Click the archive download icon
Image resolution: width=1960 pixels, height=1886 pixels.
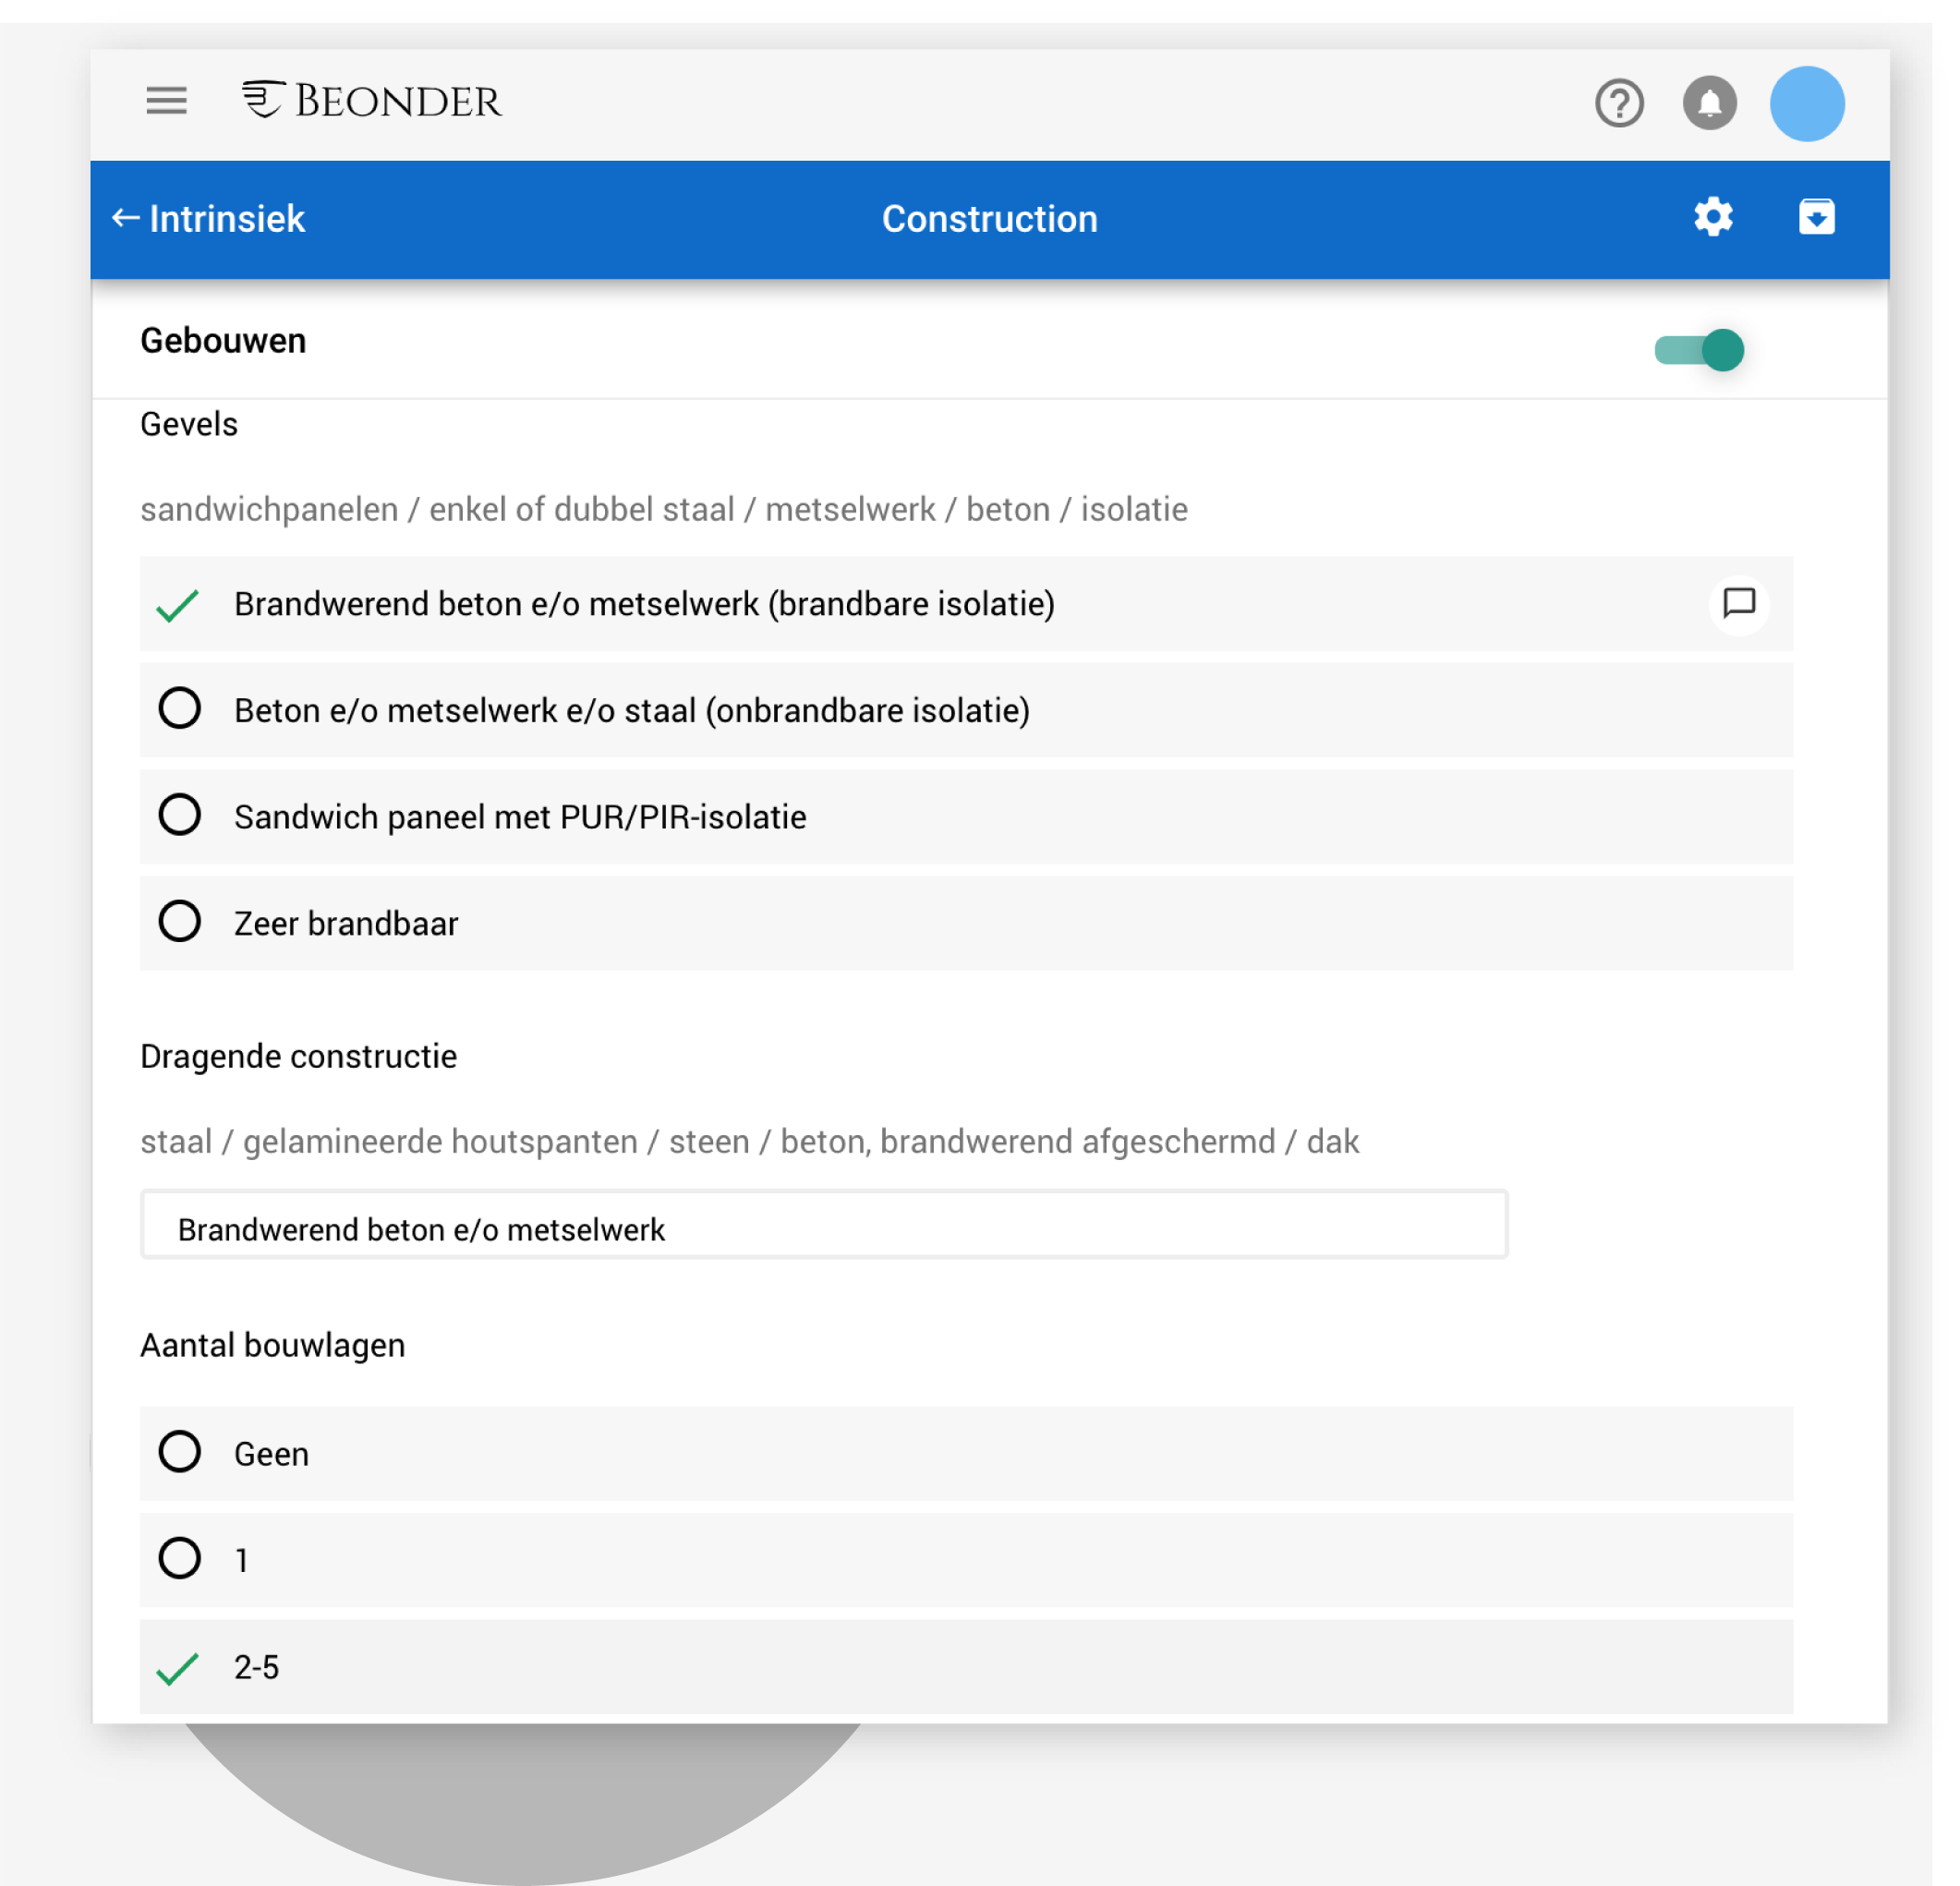(1816, 217)
